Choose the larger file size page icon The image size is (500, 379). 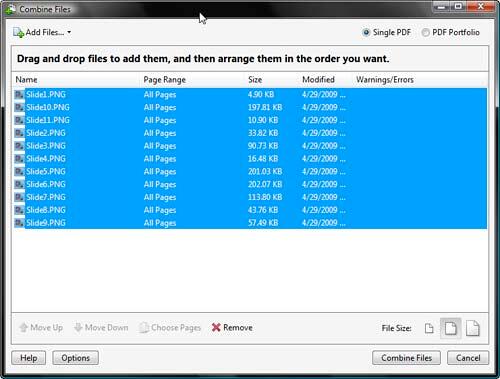(473, 328)
